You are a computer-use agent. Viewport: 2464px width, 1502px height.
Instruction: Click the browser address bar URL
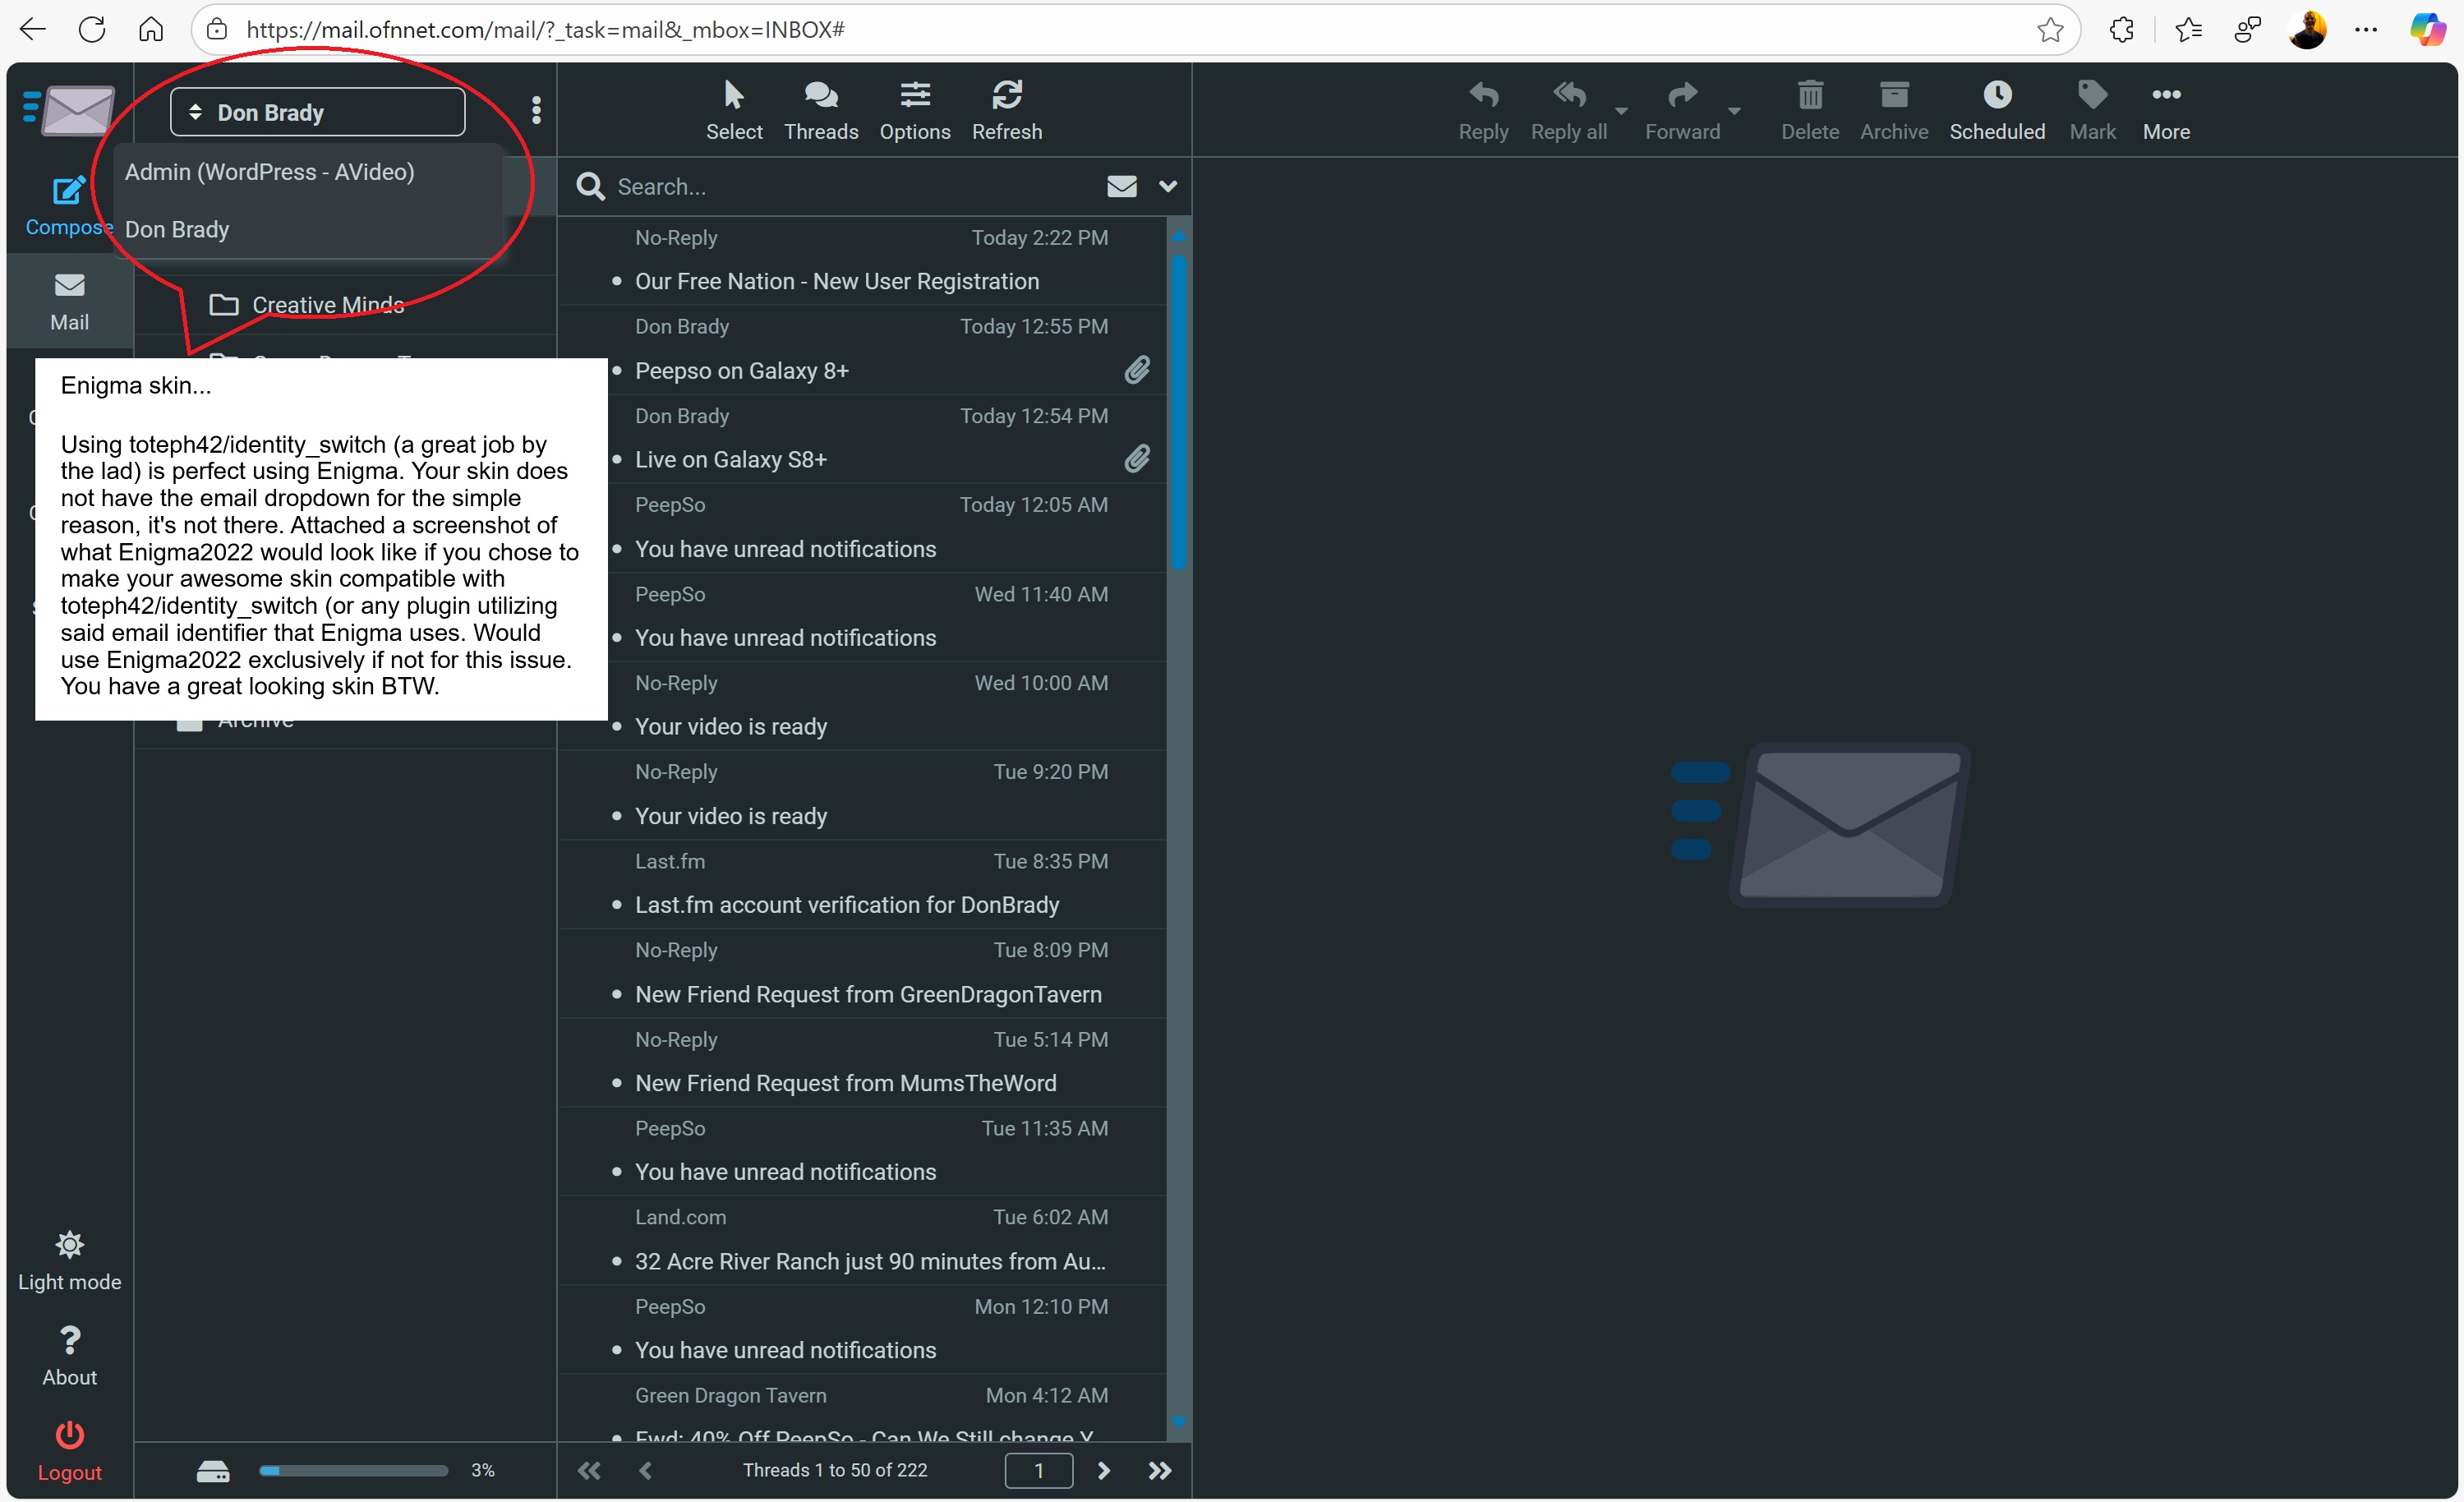point(545,29)
